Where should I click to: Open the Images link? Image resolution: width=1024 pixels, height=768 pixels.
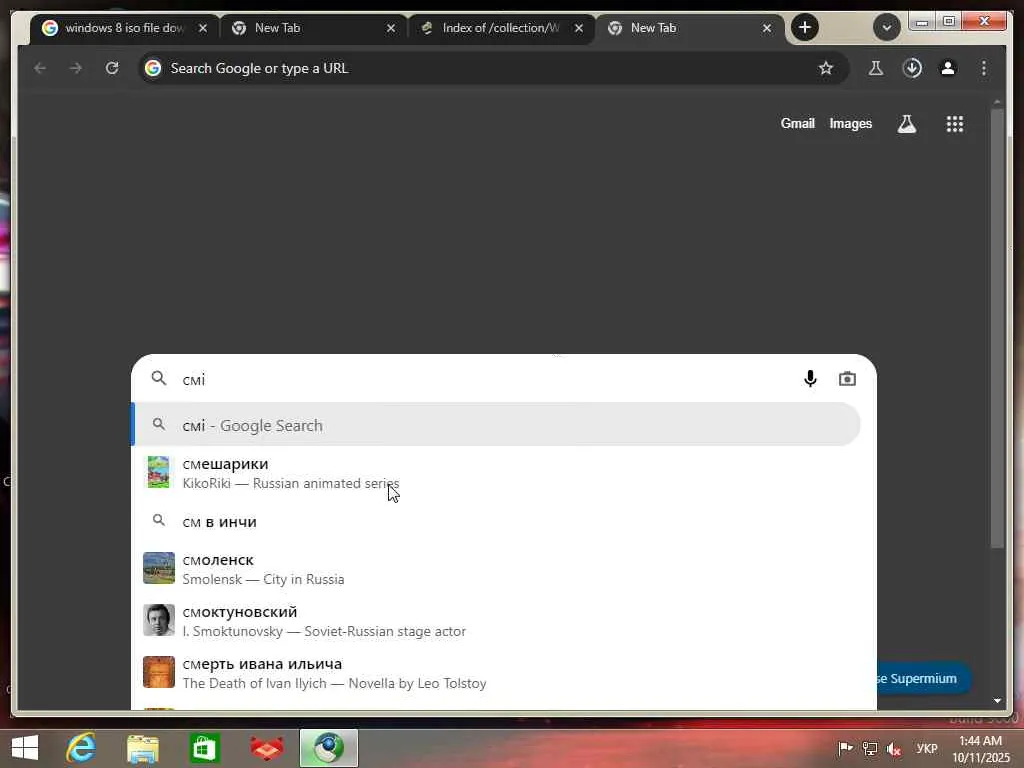click(x=850, y=123)
